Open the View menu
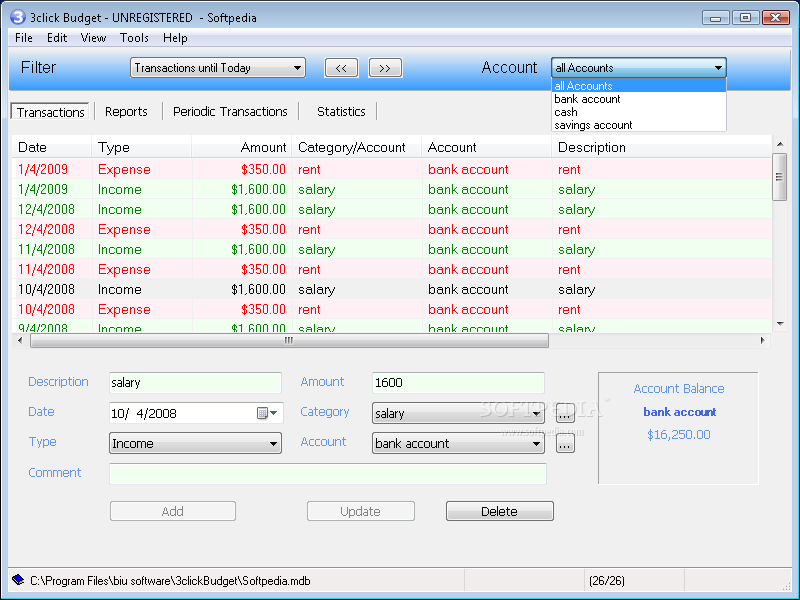 click(x=93, y=38)
